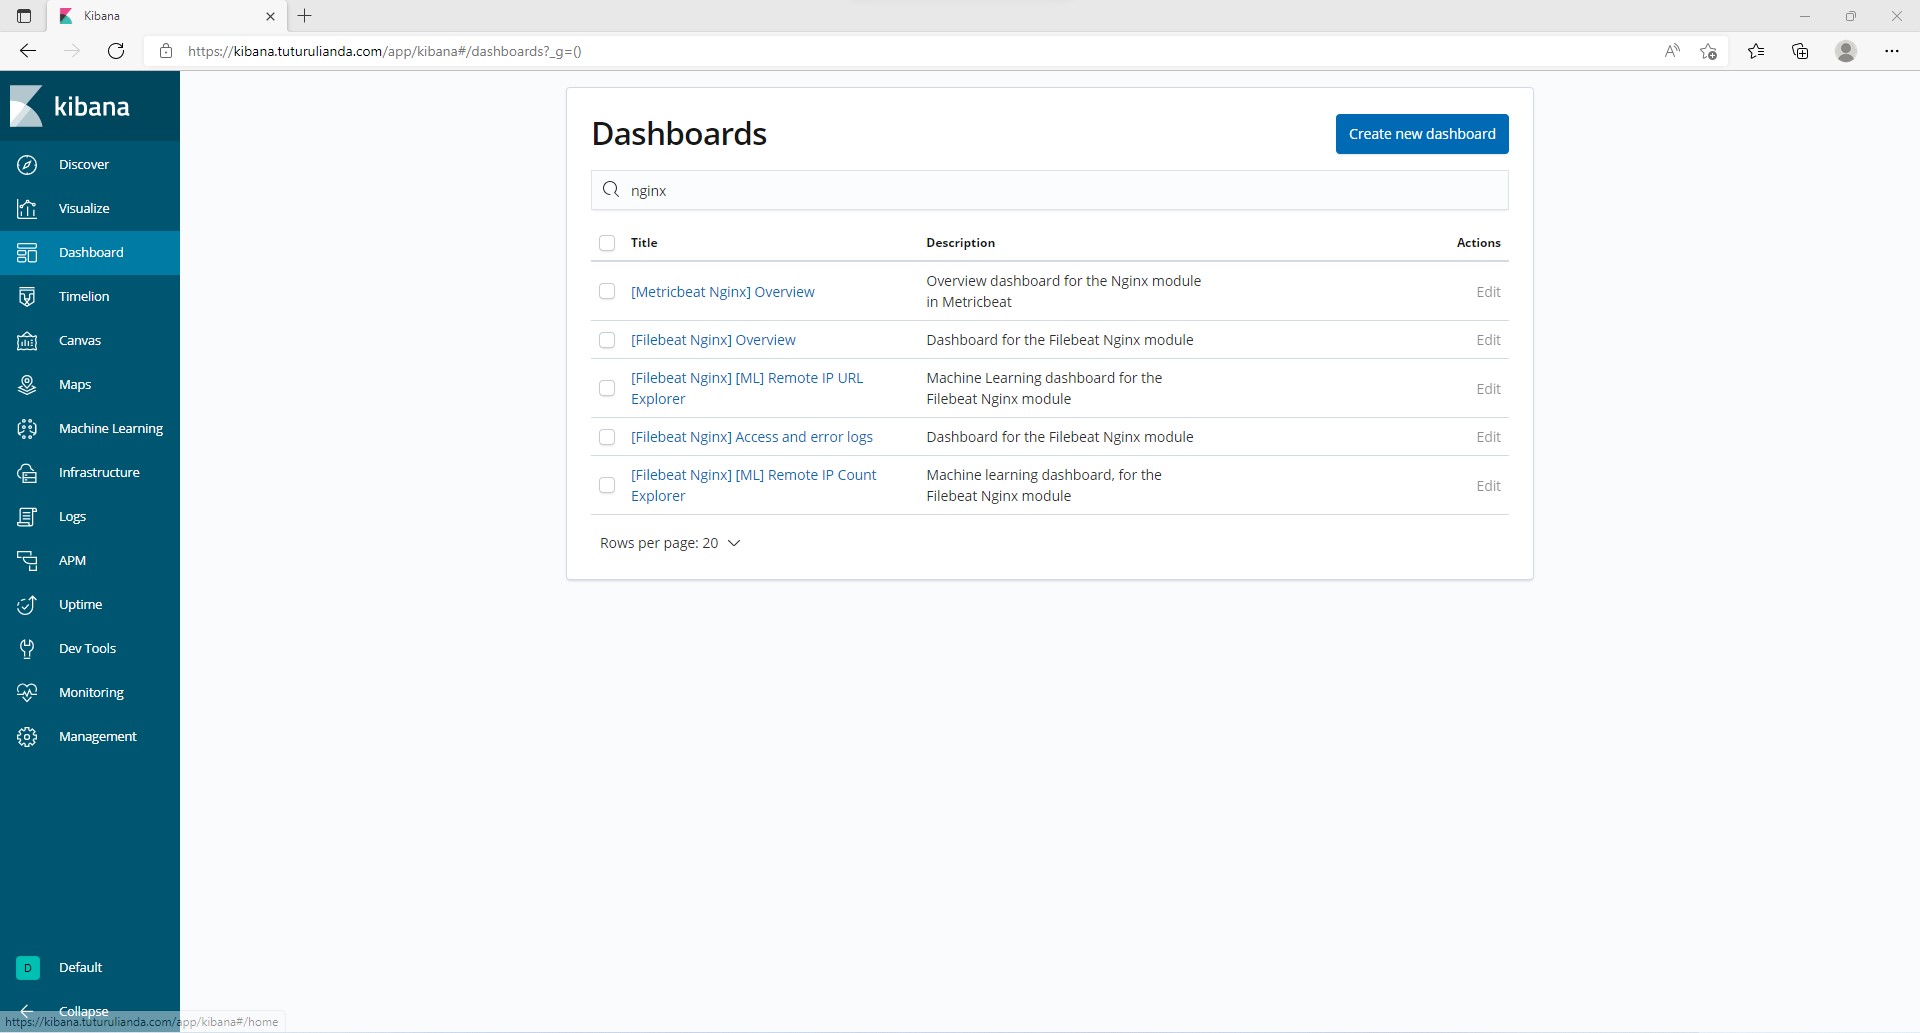
Task: View site information lock icon
Action: [166, 51]
